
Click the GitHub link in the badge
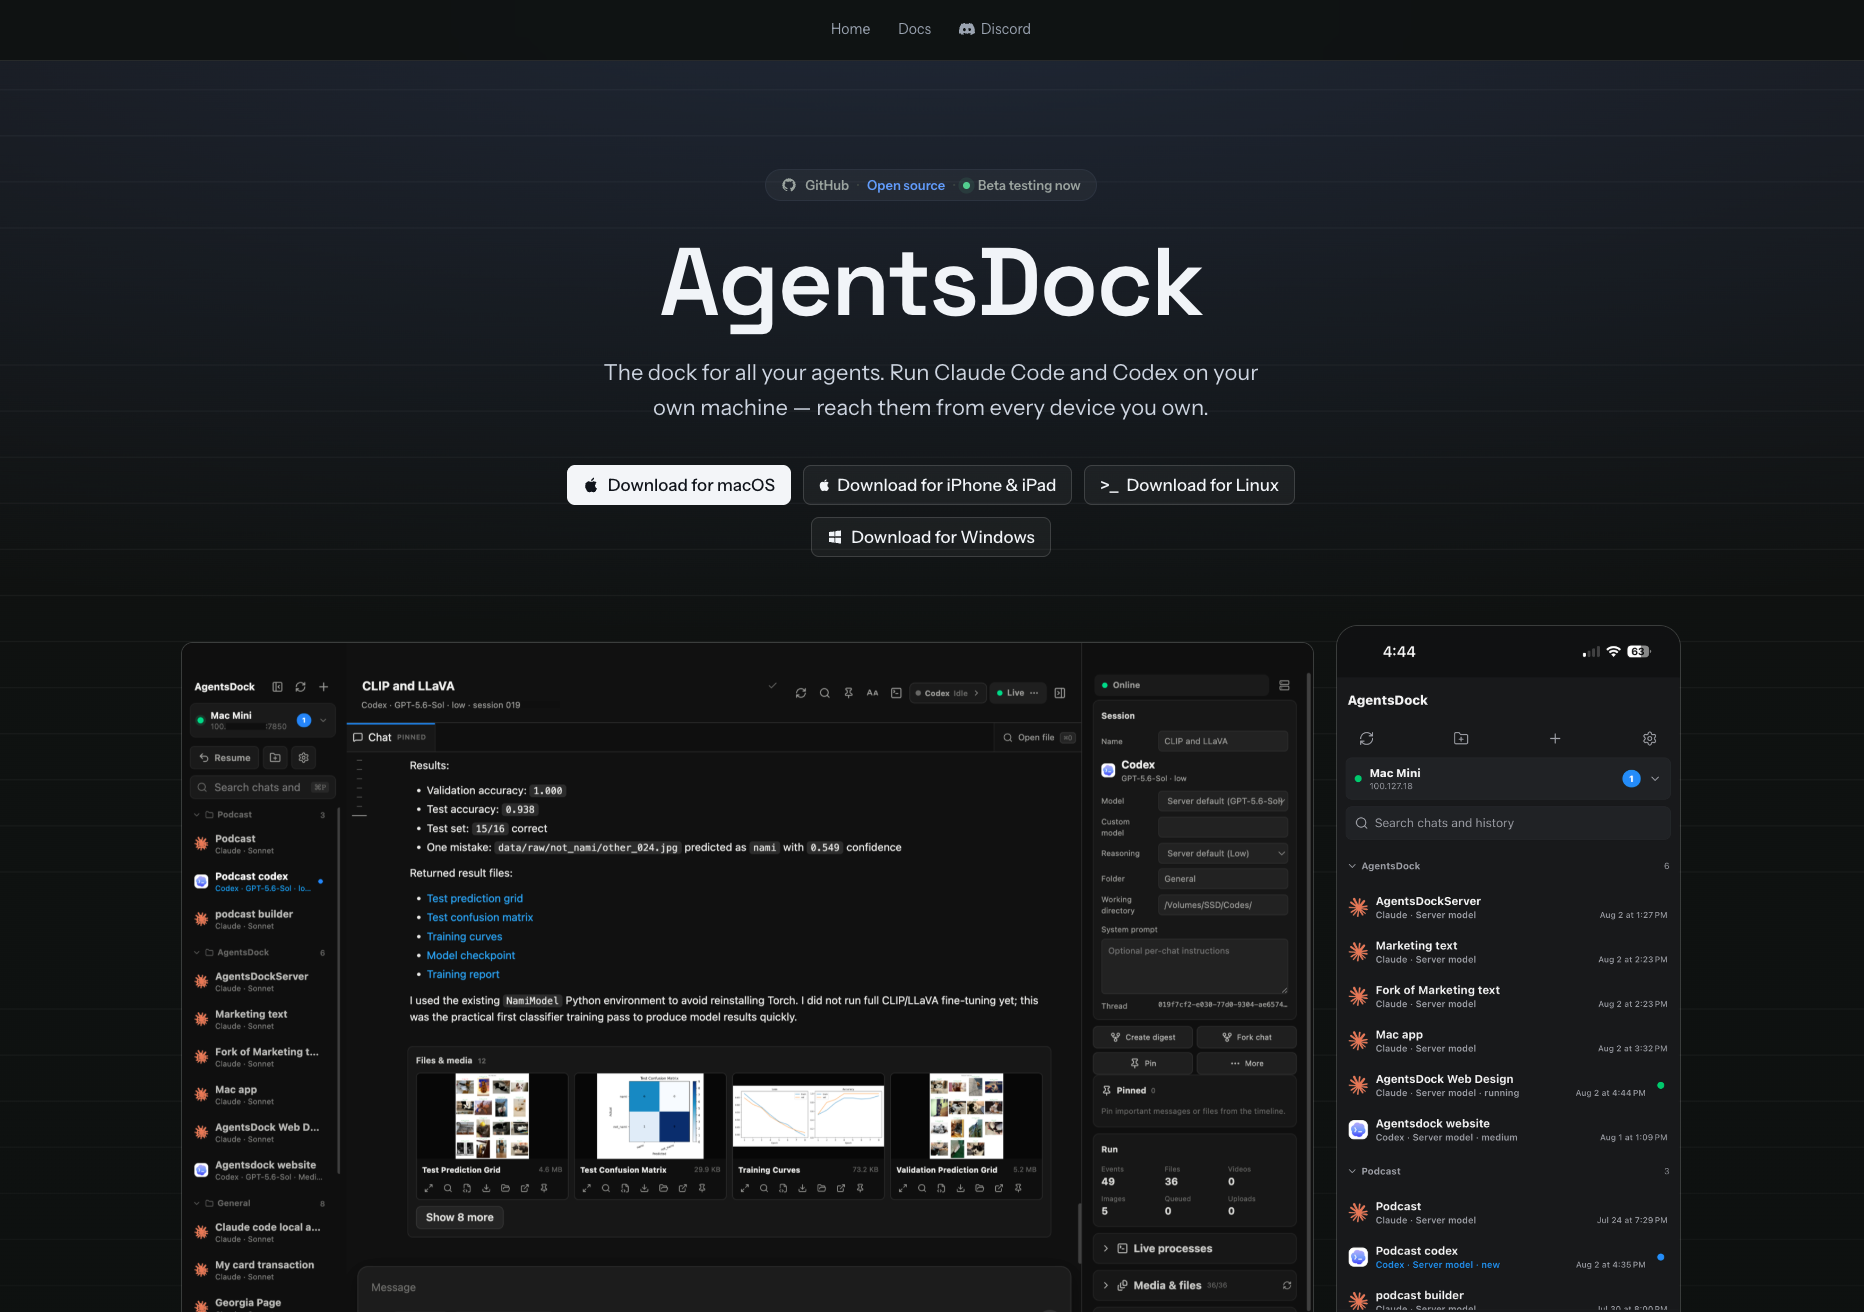pos(816,185)
